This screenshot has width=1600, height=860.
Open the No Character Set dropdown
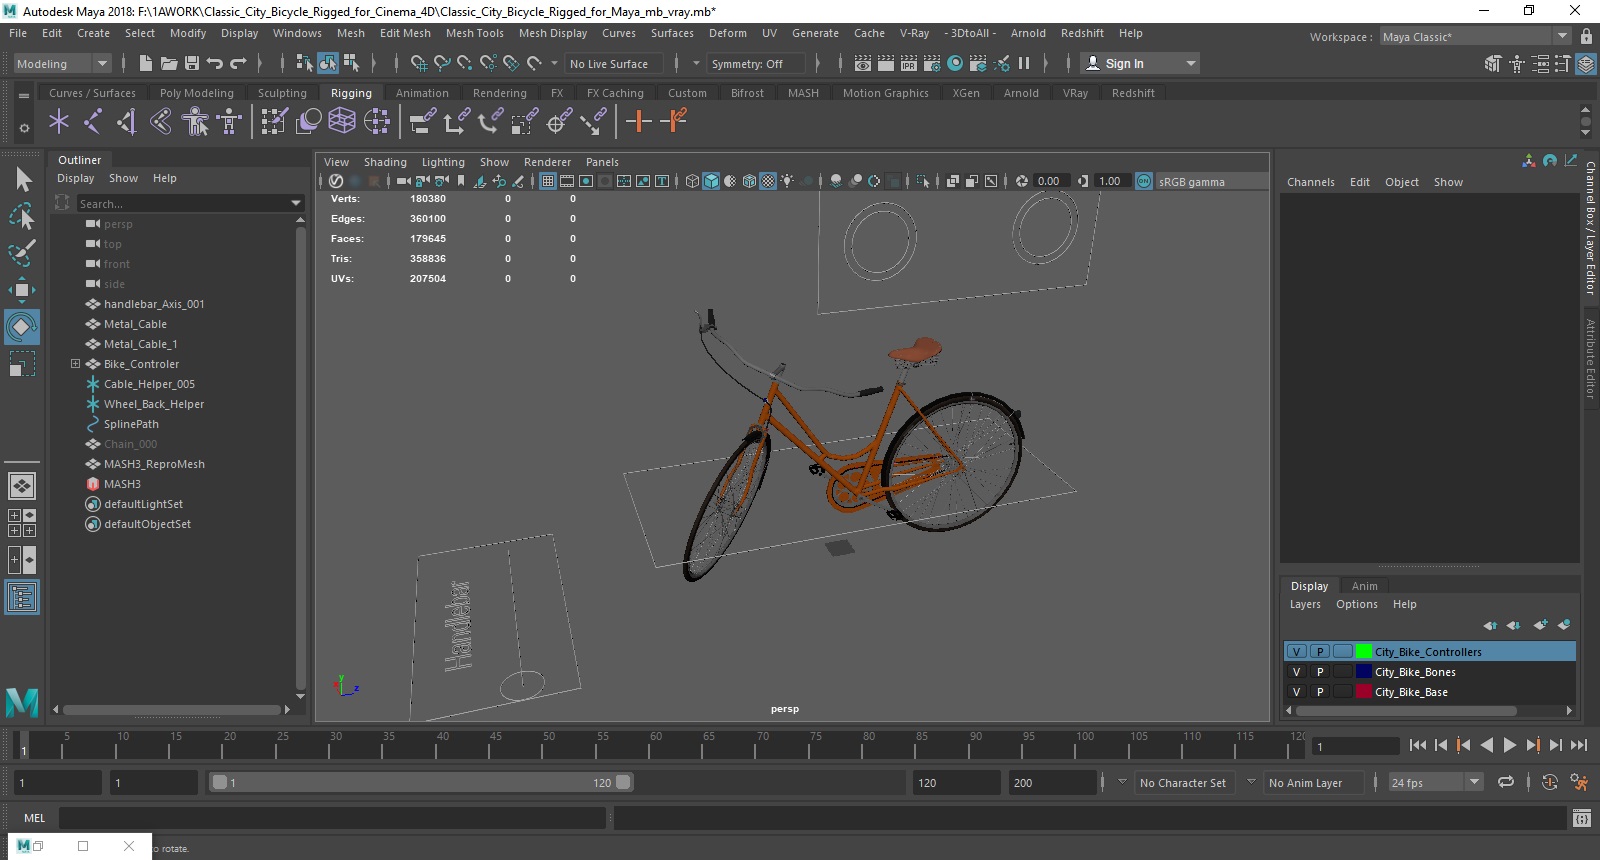[x=1122, y=782]
